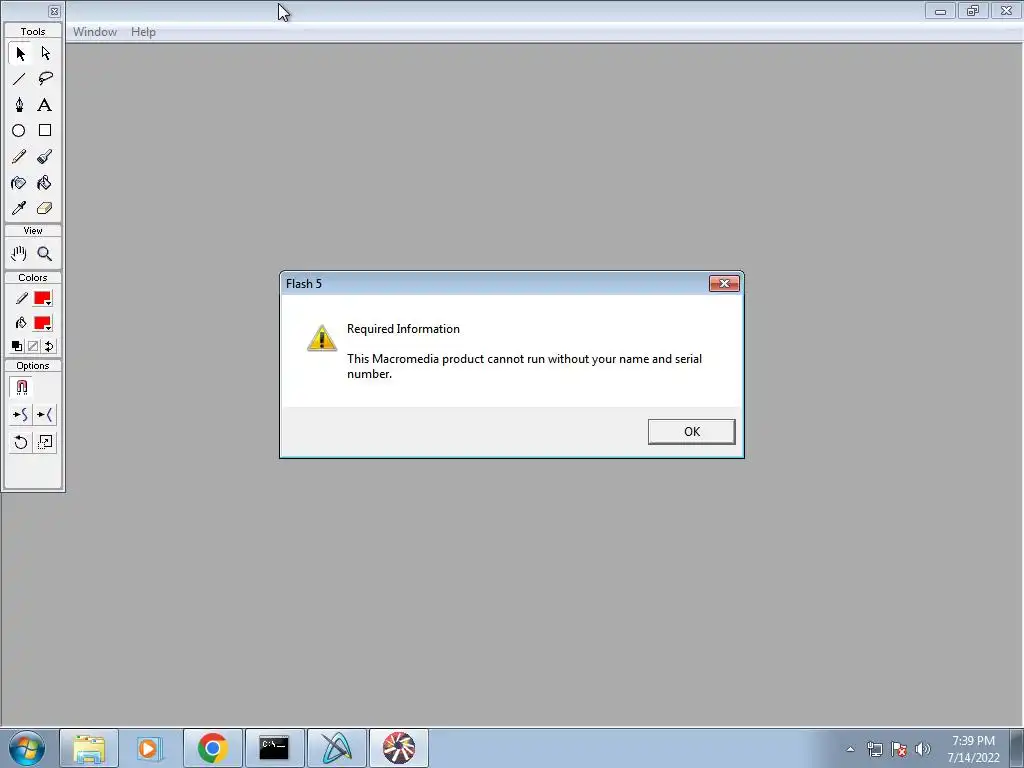Click the 'Required Information' heading text
Screen dimensions: 1024x768
coord(403,329)
